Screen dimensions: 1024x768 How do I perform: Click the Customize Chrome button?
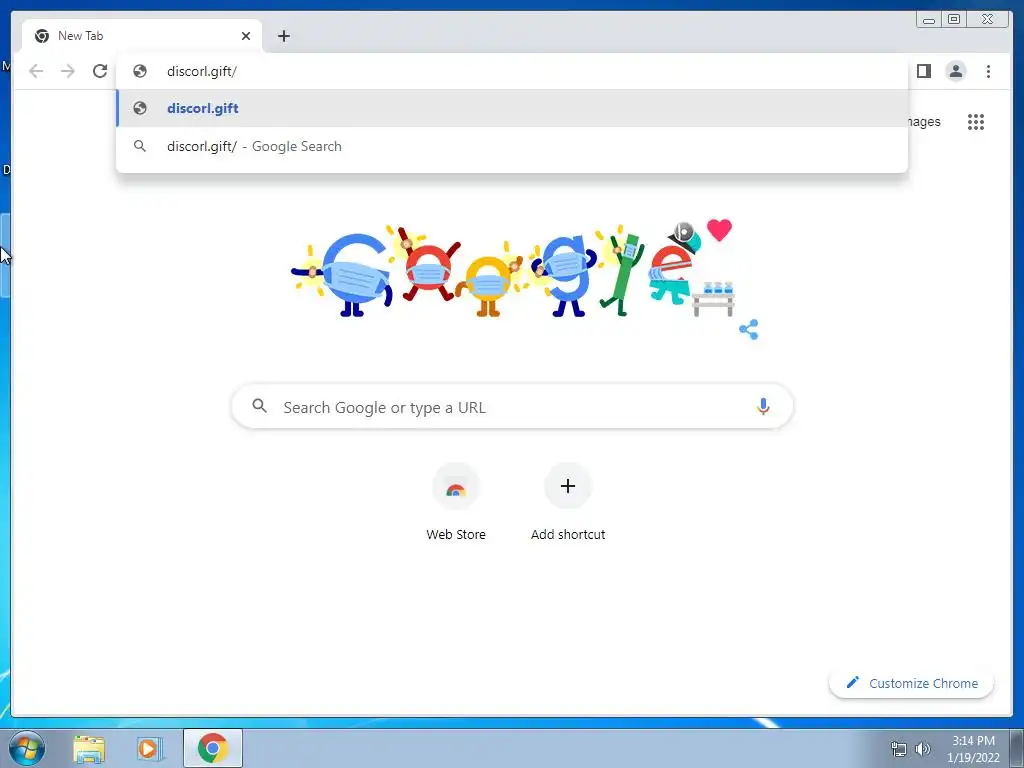pyautogui.click(x=911, y=683)
